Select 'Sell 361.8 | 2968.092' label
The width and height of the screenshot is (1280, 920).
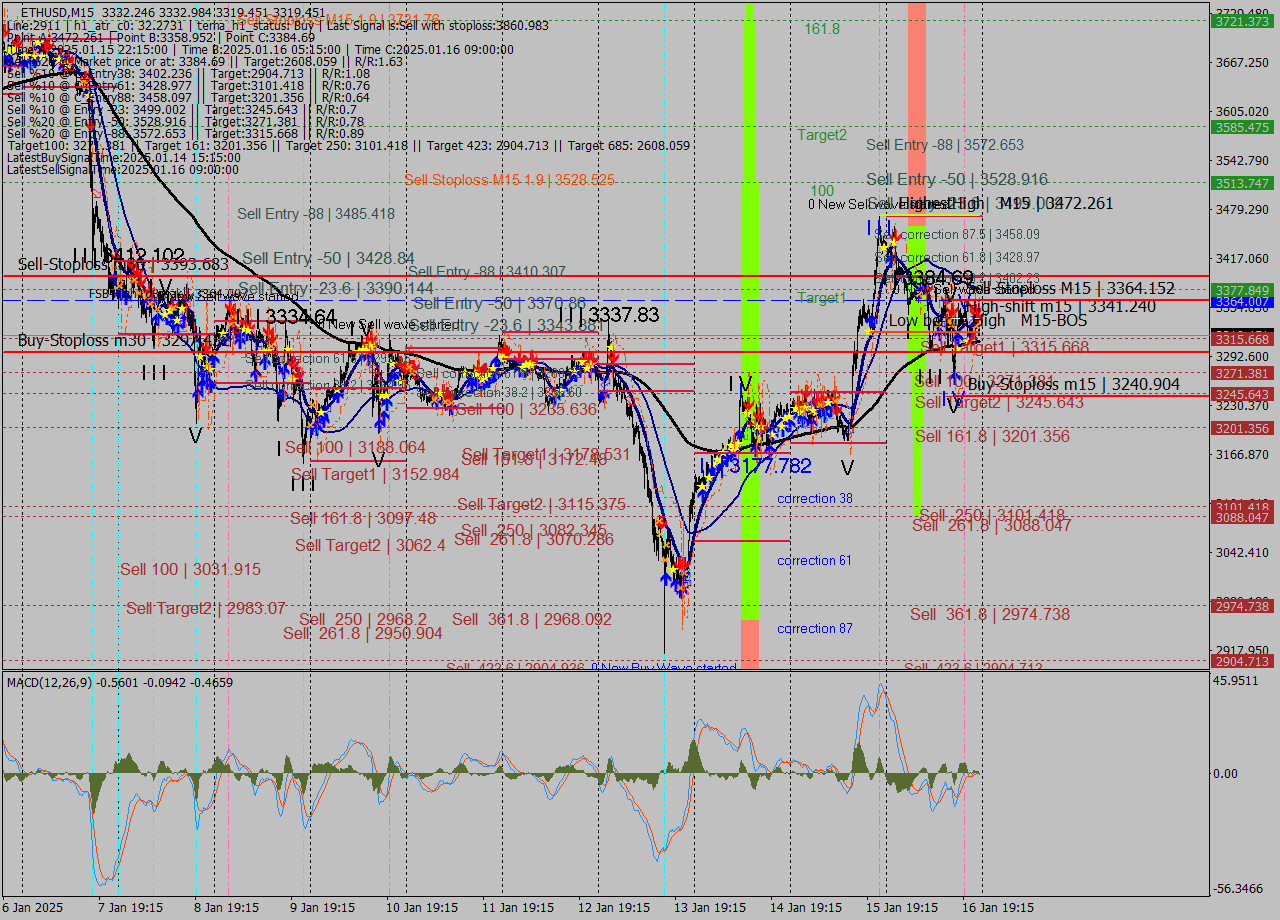point(532,620)
